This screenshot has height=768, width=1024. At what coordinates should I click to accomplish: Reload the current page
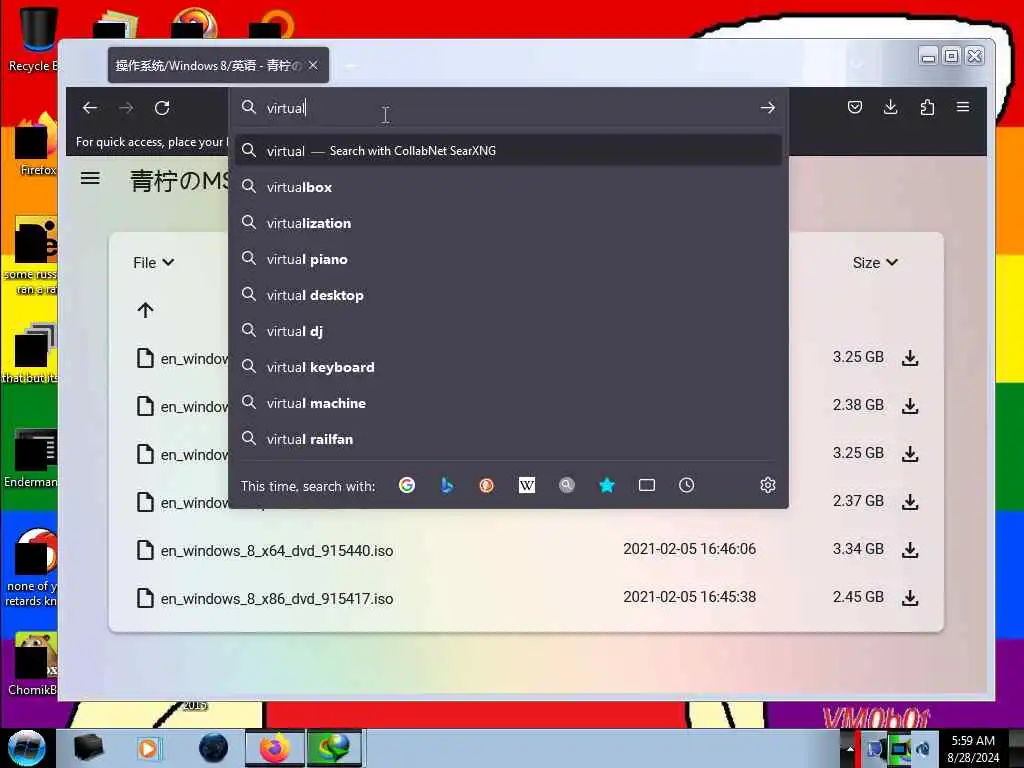tap(162, 108)
